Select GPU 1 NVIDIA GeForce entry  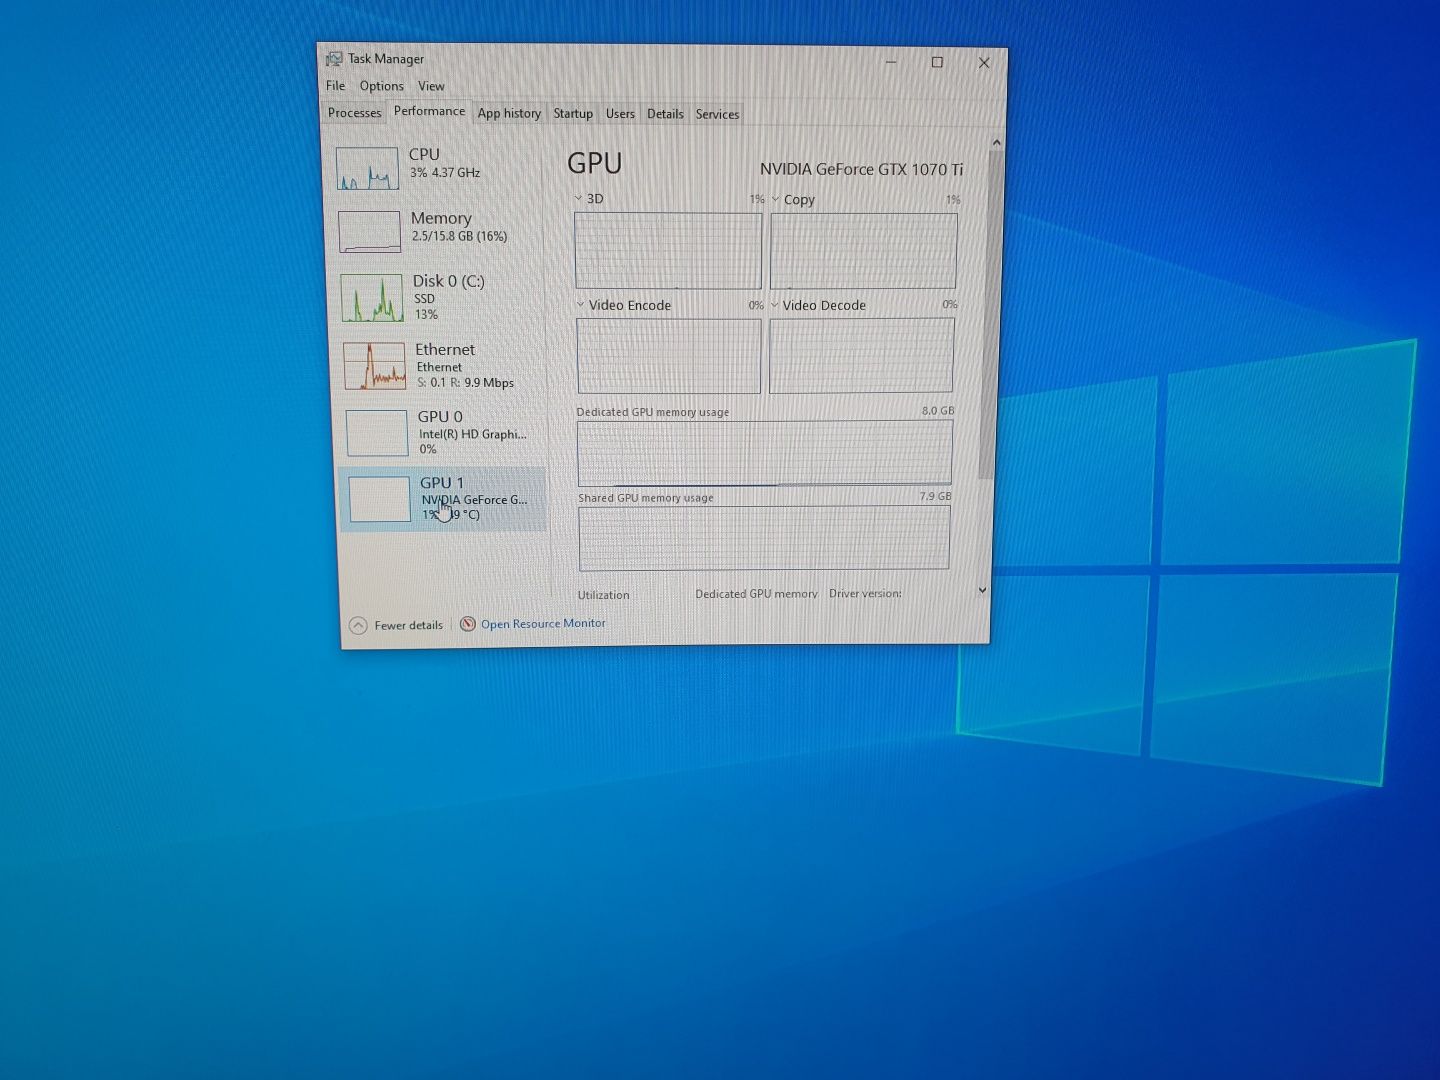[444, 498]
